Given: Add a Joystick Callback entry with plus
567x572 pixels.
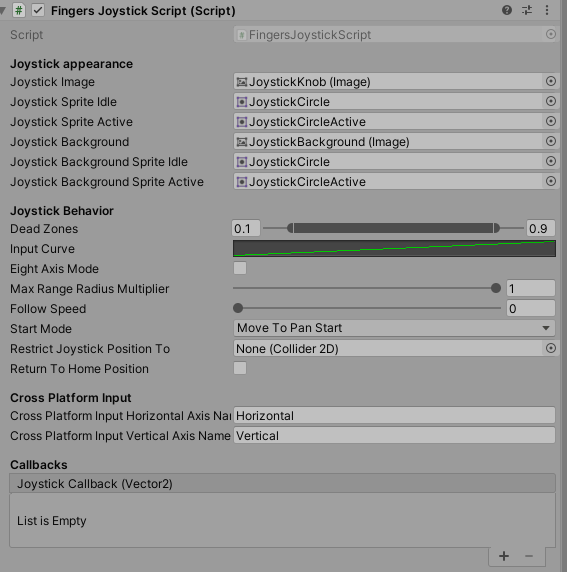Looking at the screenshot, I should pyautogui.click(x=504, y=556).
